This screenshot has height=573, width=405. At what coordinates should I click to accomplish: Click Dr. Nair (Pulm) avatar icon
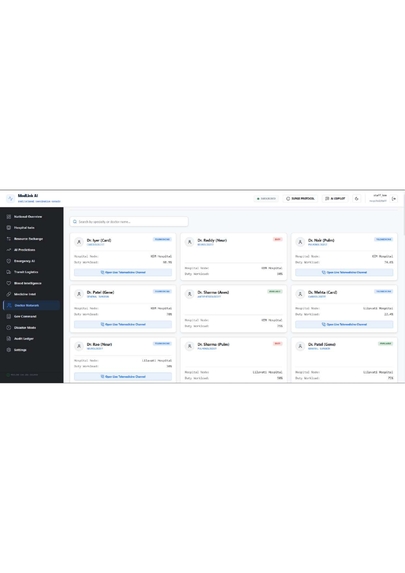[300, 242]
